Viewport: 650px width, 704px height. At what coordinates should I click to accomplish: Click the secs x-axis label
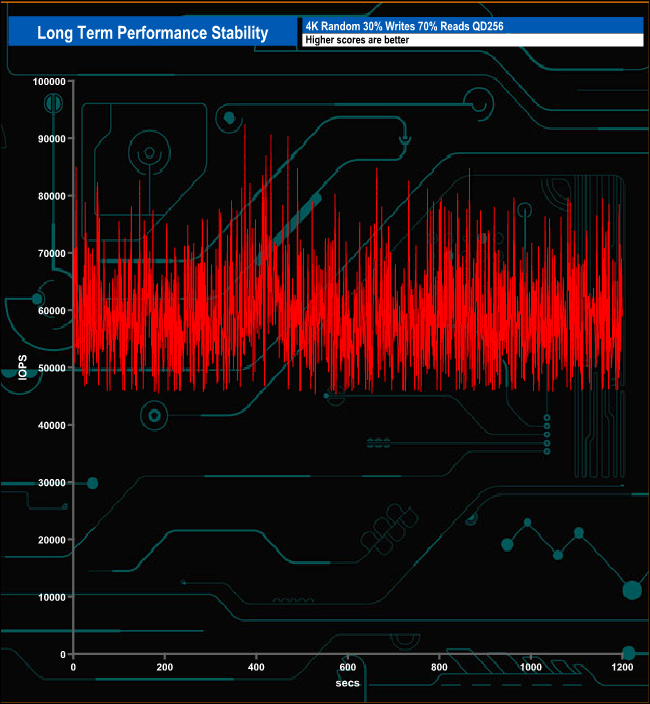pyautogui.click(x=347, y=683)
